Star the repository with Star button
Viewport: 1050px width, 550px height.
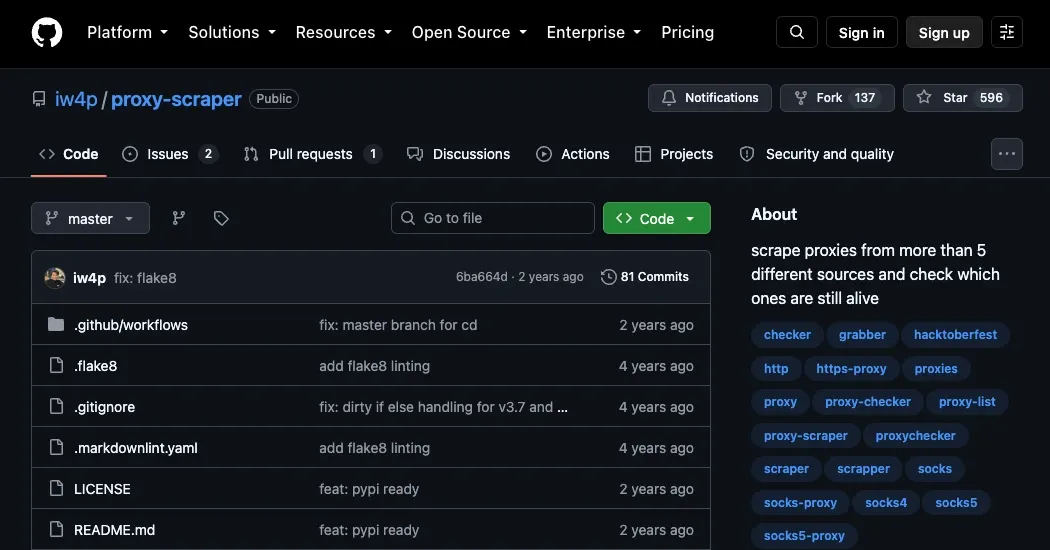[x=962, y=98]
